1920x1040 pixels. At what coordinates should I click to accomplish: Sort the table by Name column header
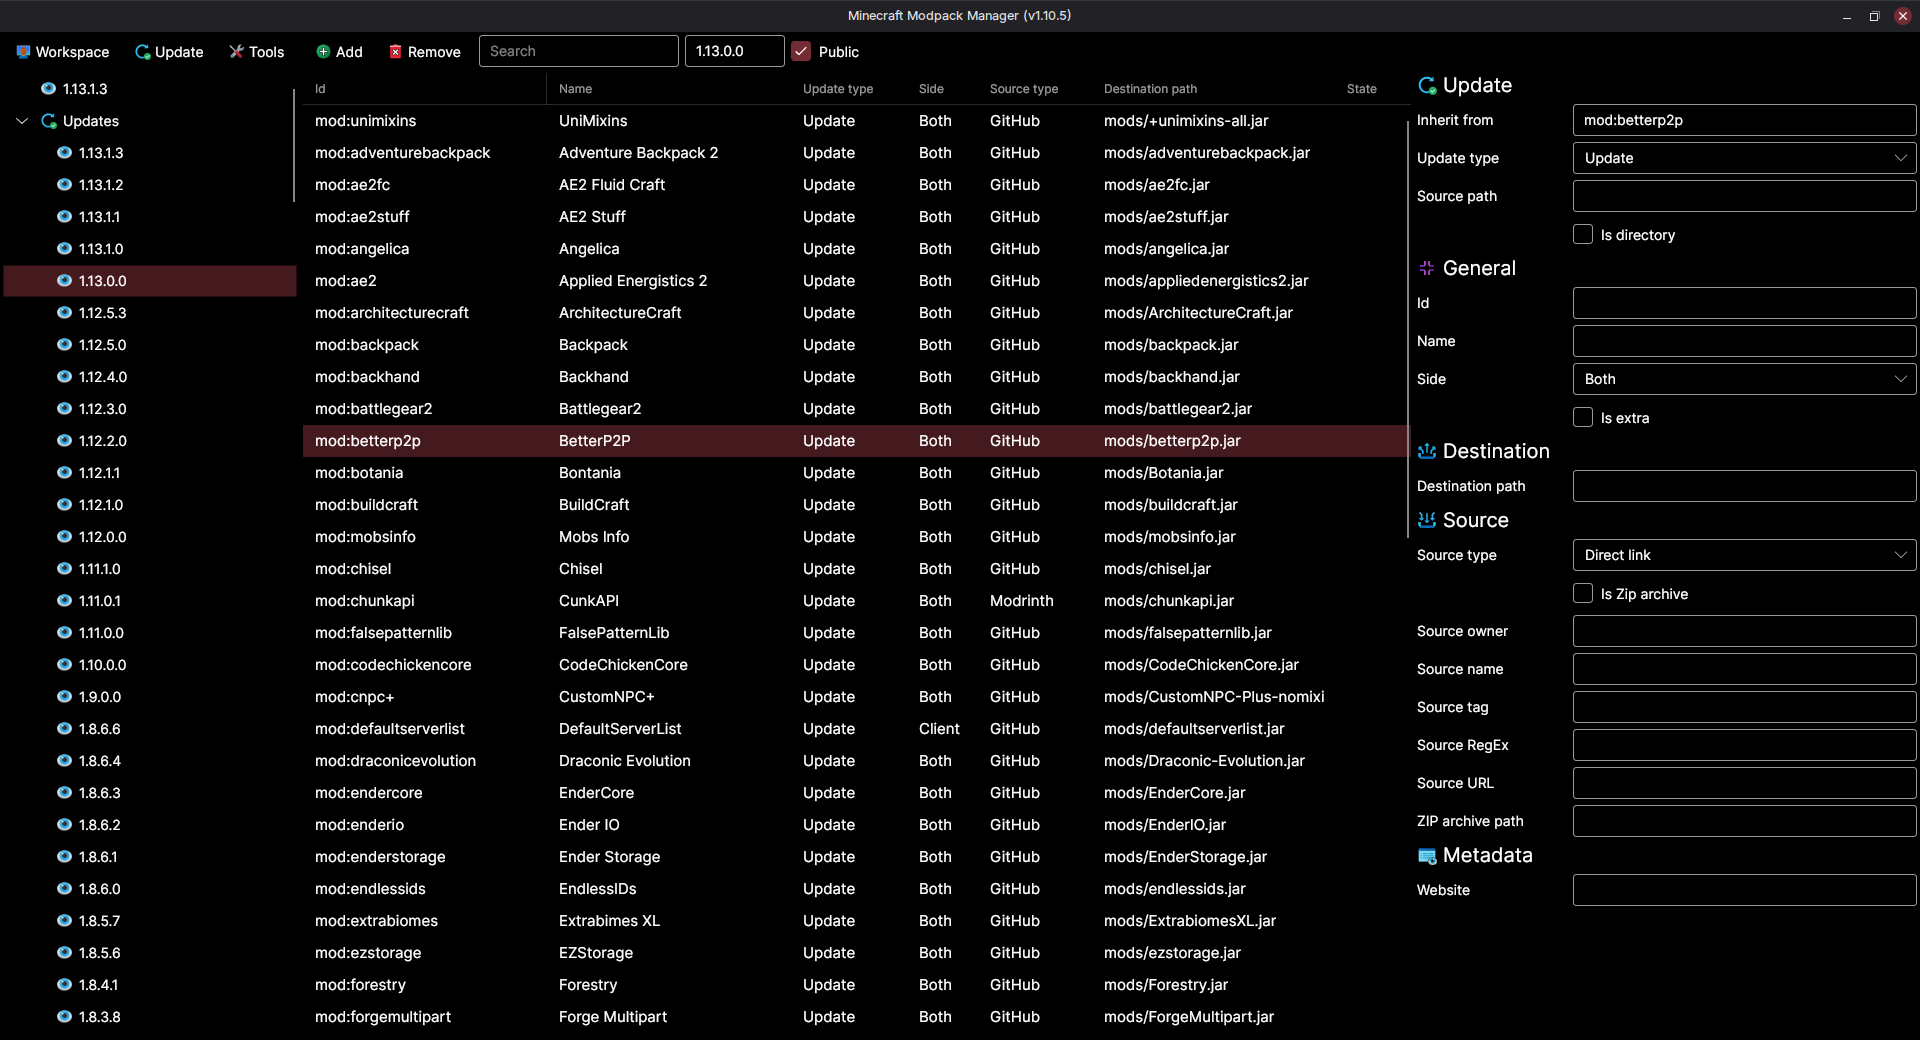(575, 89)
